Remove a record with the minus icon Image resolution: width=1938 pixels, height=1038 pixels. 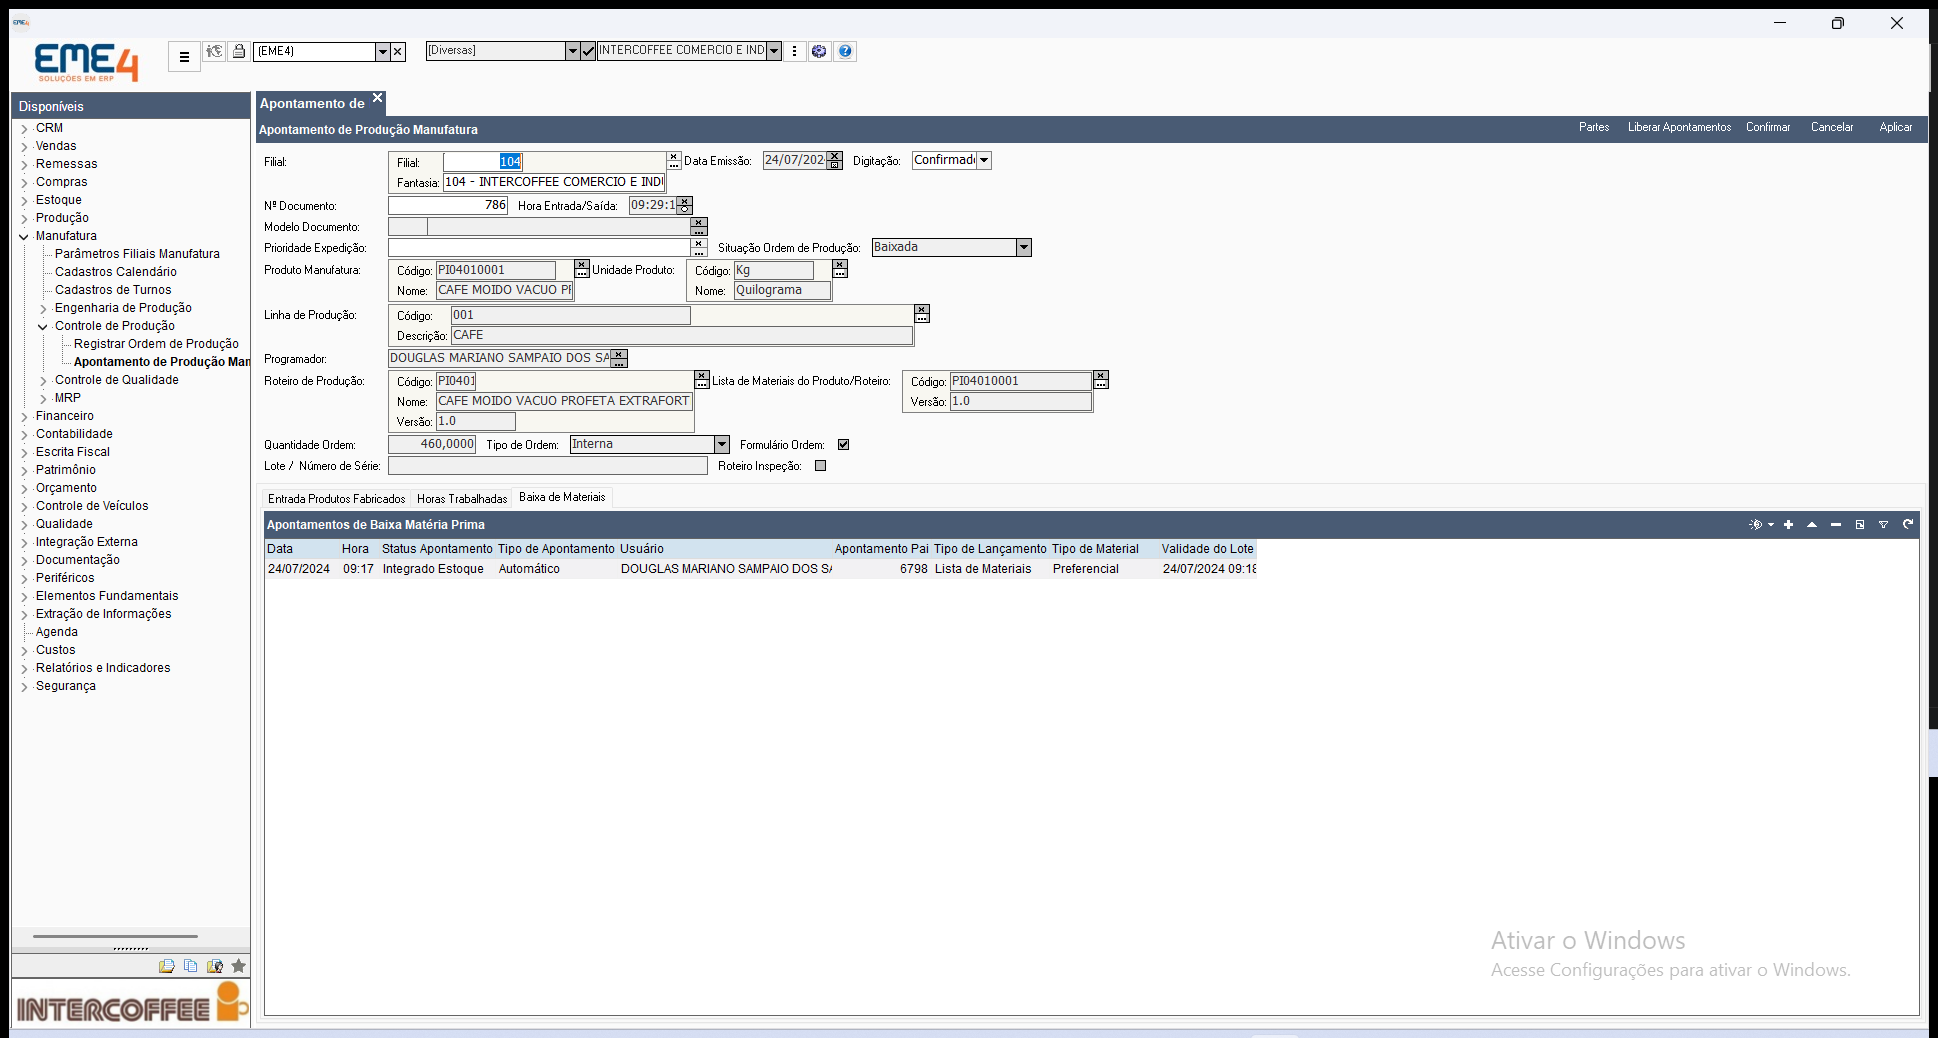(x=1836, y=525)
